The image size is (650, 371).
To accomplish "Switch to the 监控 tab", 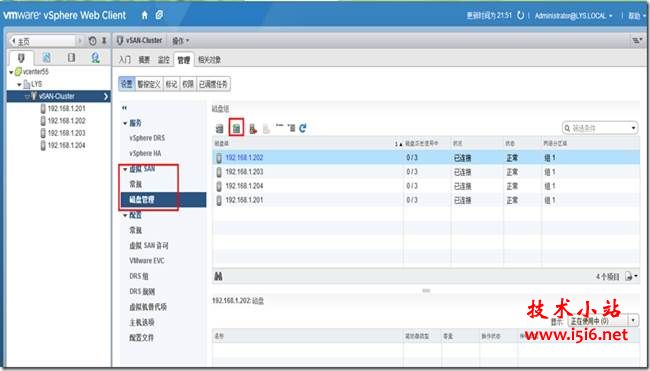I will pos(164,60).
